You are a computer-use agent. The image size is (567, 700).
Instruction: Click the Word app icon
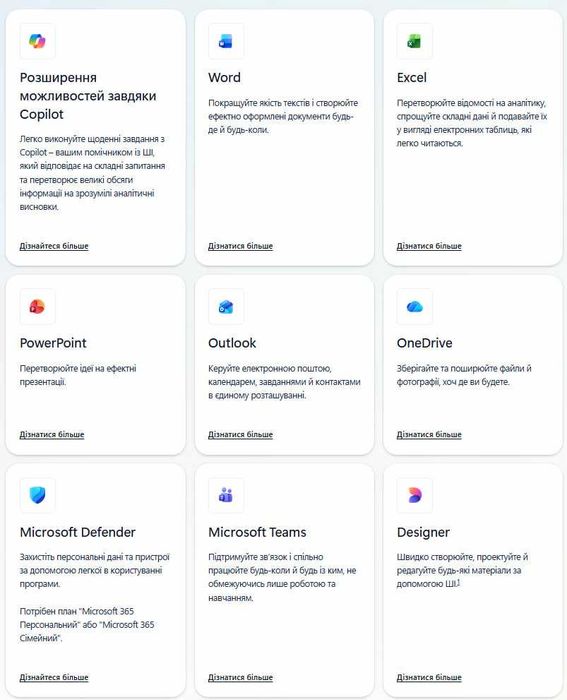click(226, 42)
